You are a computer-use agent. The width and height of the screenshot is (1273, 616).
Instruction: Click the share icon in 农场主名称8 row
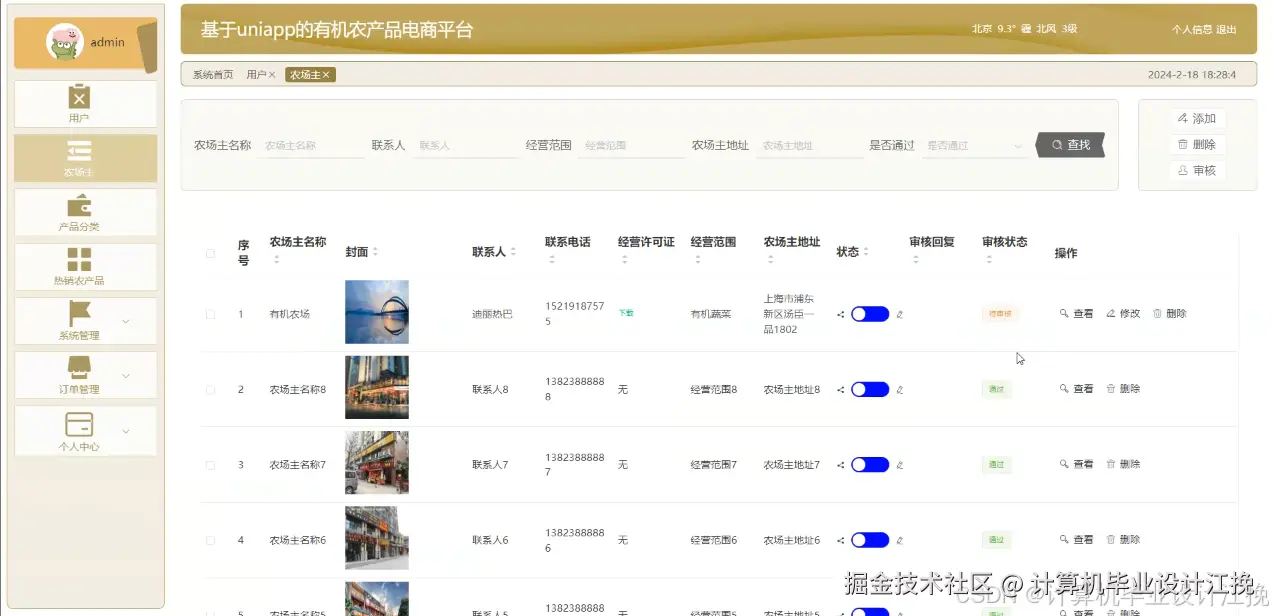point(841,389)
